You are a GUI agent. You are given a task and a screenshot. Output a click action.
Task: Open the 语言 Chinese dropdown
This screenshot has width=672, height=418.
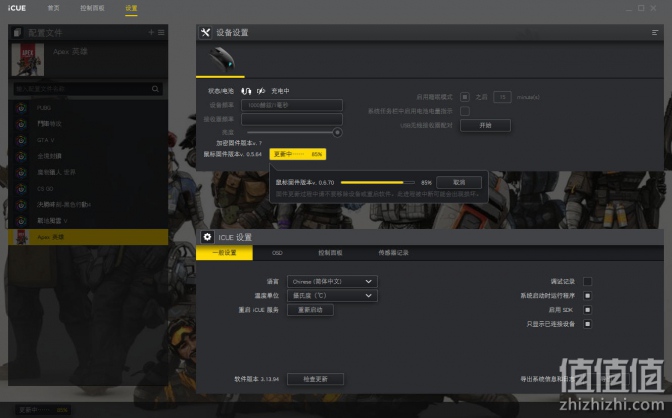tap(332, 282)
